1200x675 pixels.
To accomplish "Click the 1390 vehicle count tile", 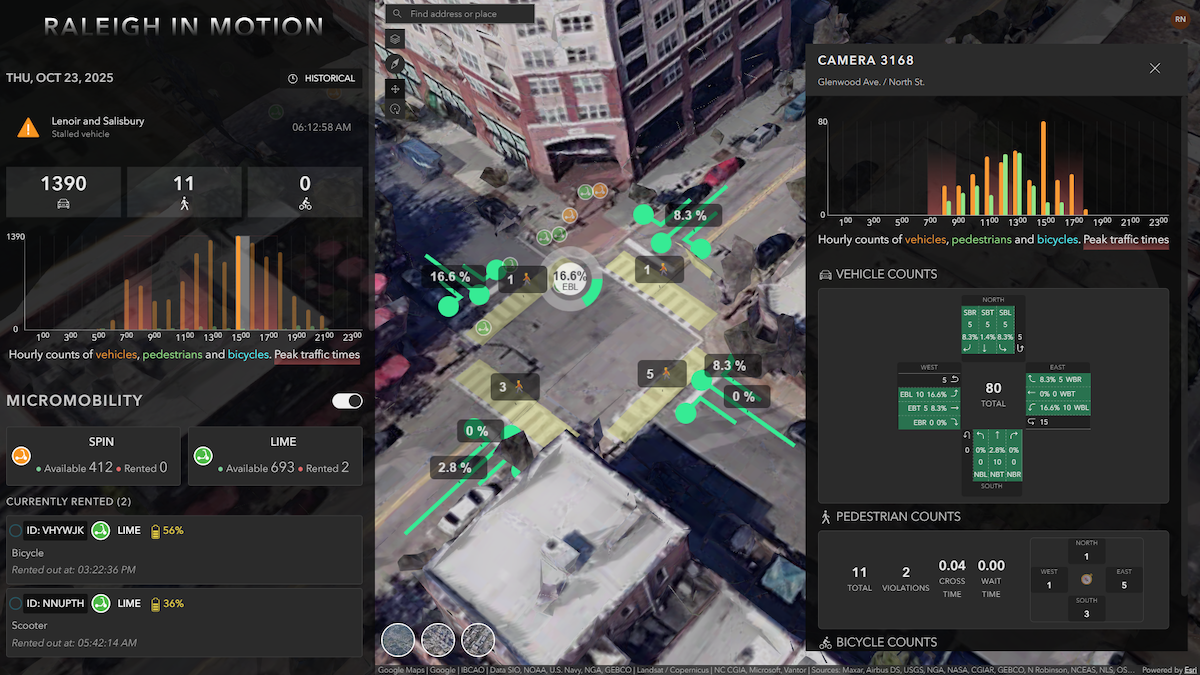I will pyautogui.click(x=63, y=192).
